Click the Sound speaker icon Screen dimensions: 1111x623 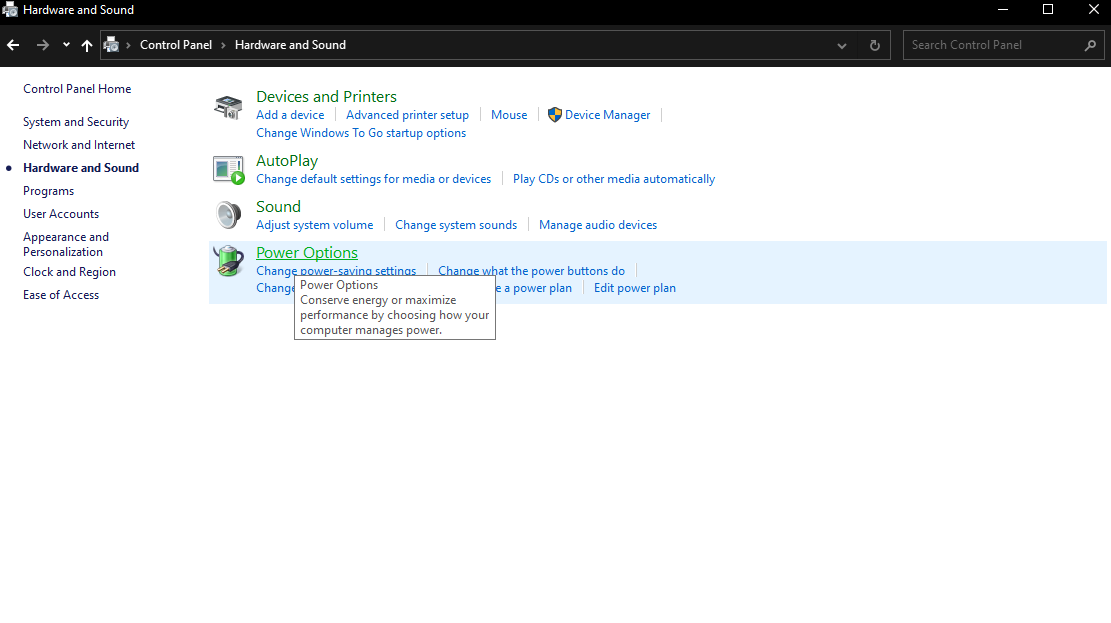tap(228, 215)
